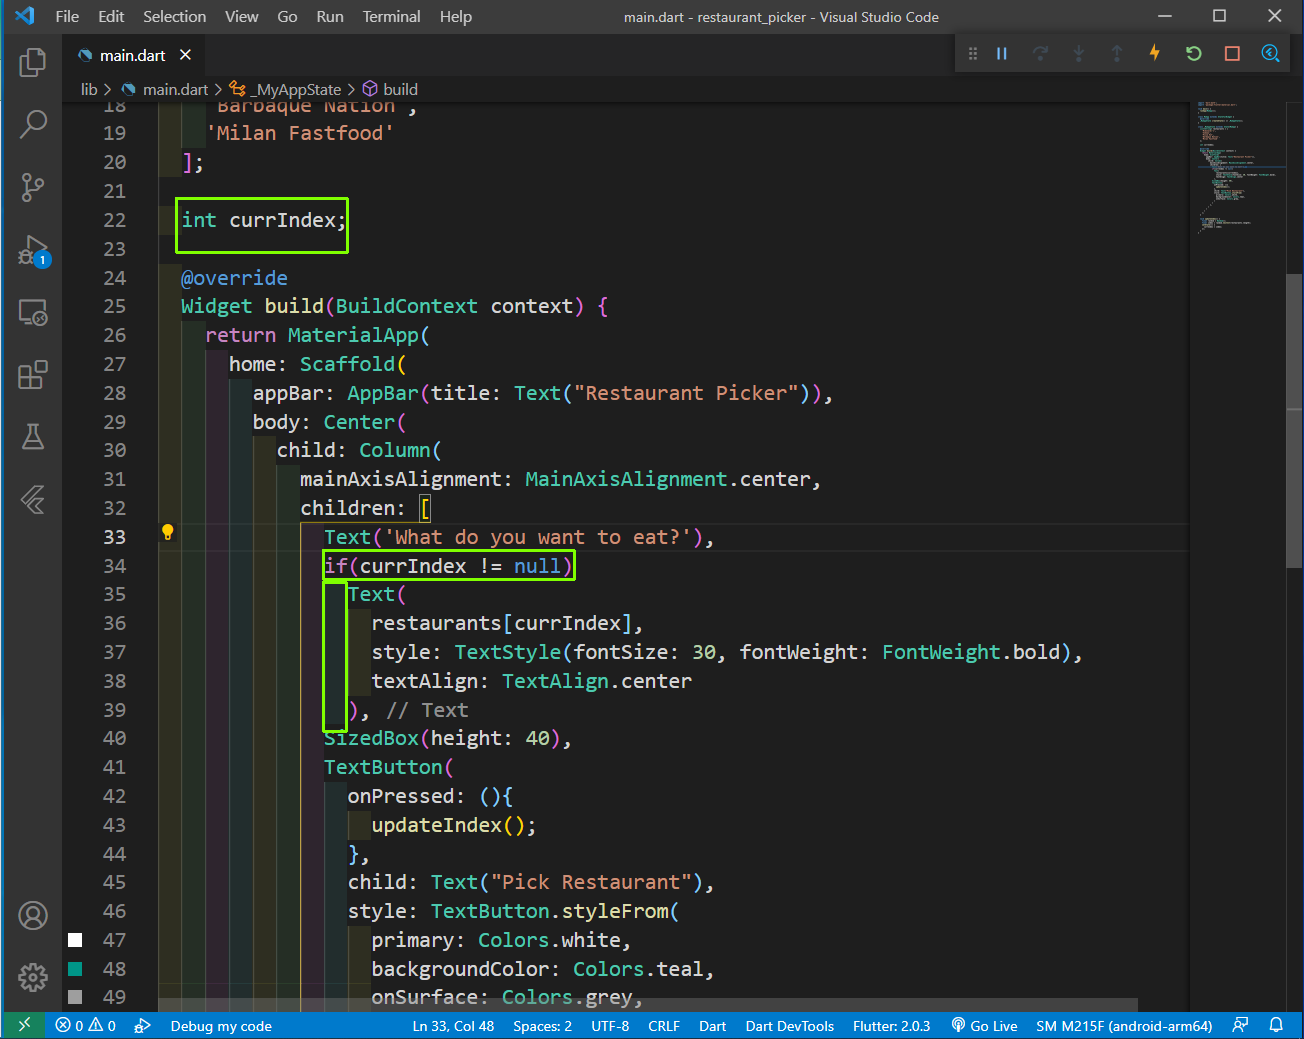Open the Edit menu
This screenshot has width=1304, height=1039.
111,17
